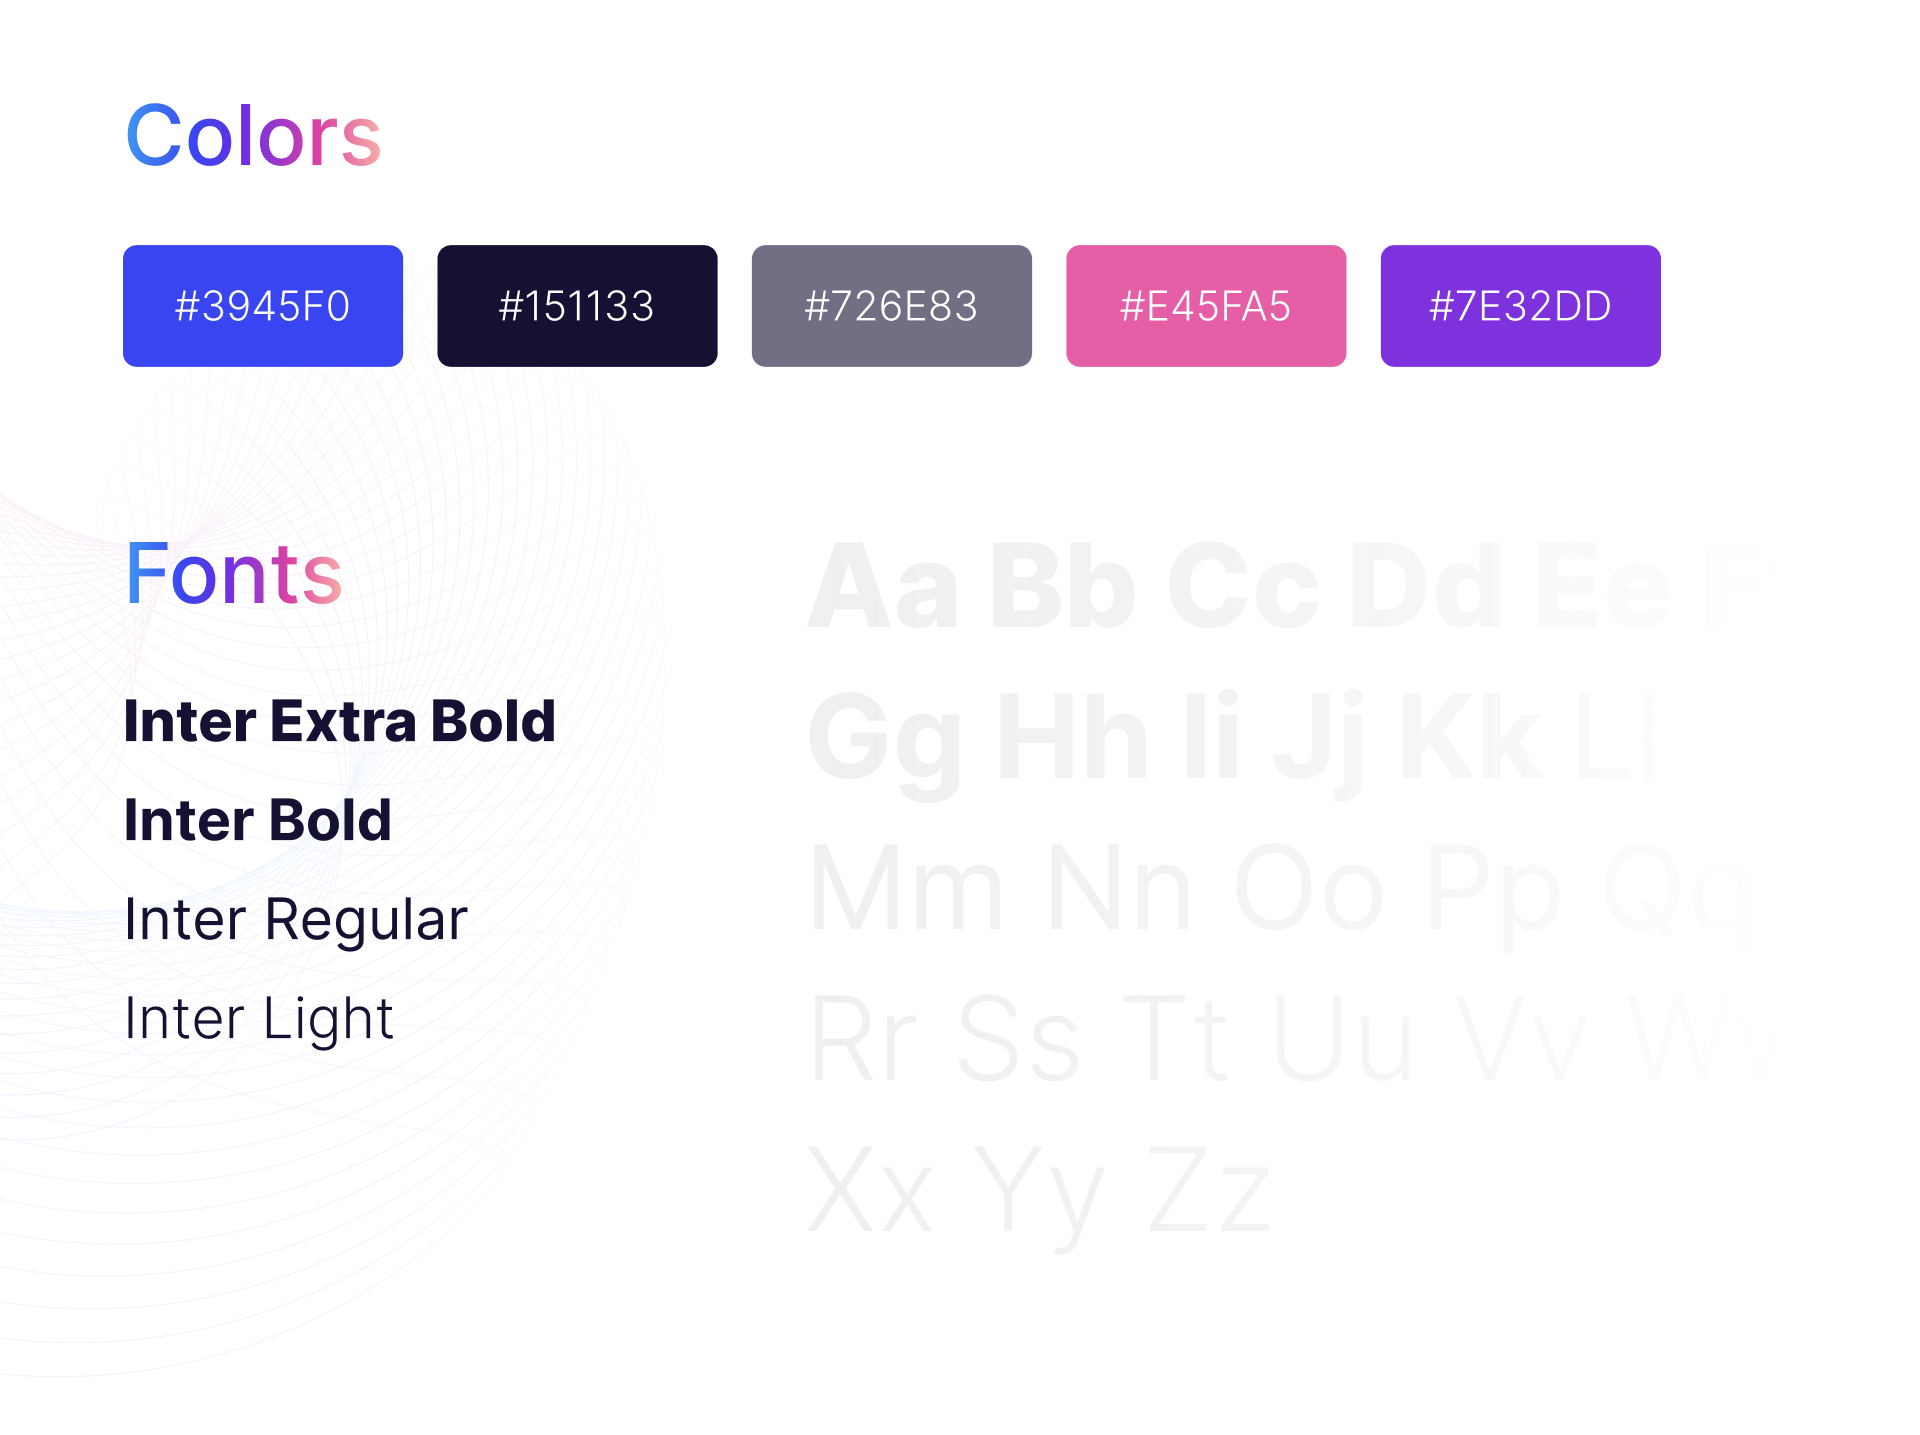The width and height of the screenshot is (1920, 1435).
Task: Select the Inter Light font label
Action: click(259, 1019)
